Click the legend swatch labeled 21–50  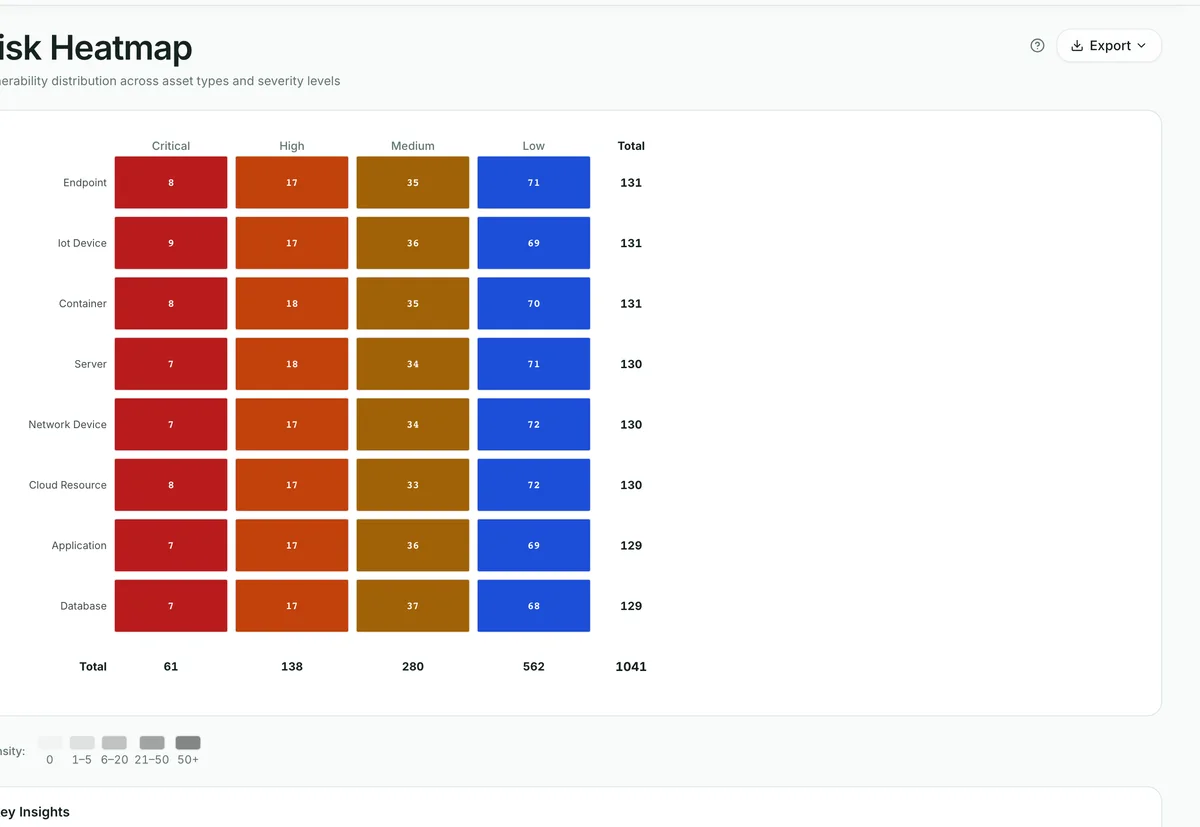pyautogui.click(x=152, y=743)
